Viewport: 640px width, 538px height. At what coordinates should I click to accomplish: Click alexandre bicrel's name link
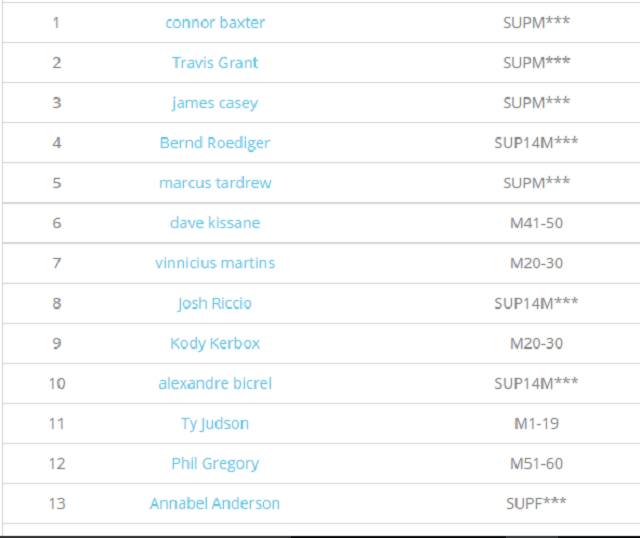tap(215, 383)
